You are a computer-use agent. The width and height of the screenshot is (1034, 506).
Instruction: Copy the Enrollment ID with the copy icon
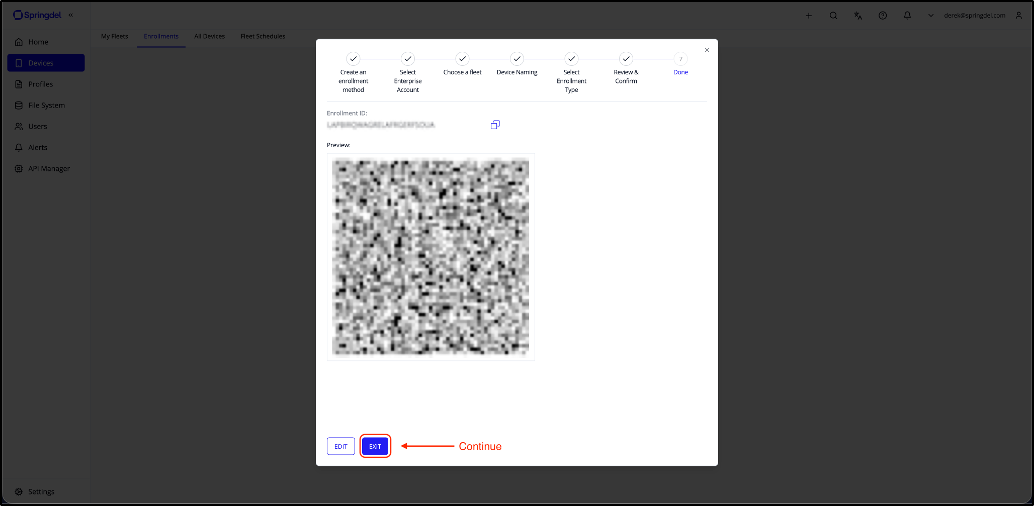tap(495, 124)
